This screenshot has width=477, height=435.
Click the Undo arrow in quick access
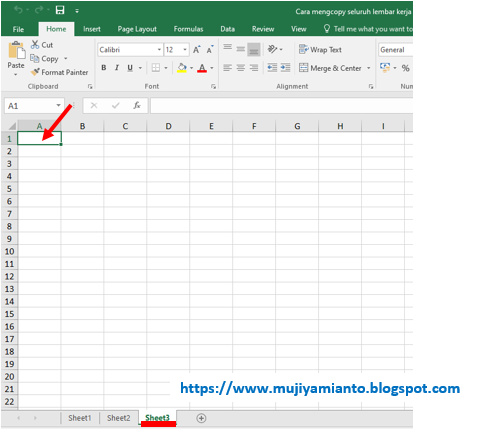click(18, 10)
